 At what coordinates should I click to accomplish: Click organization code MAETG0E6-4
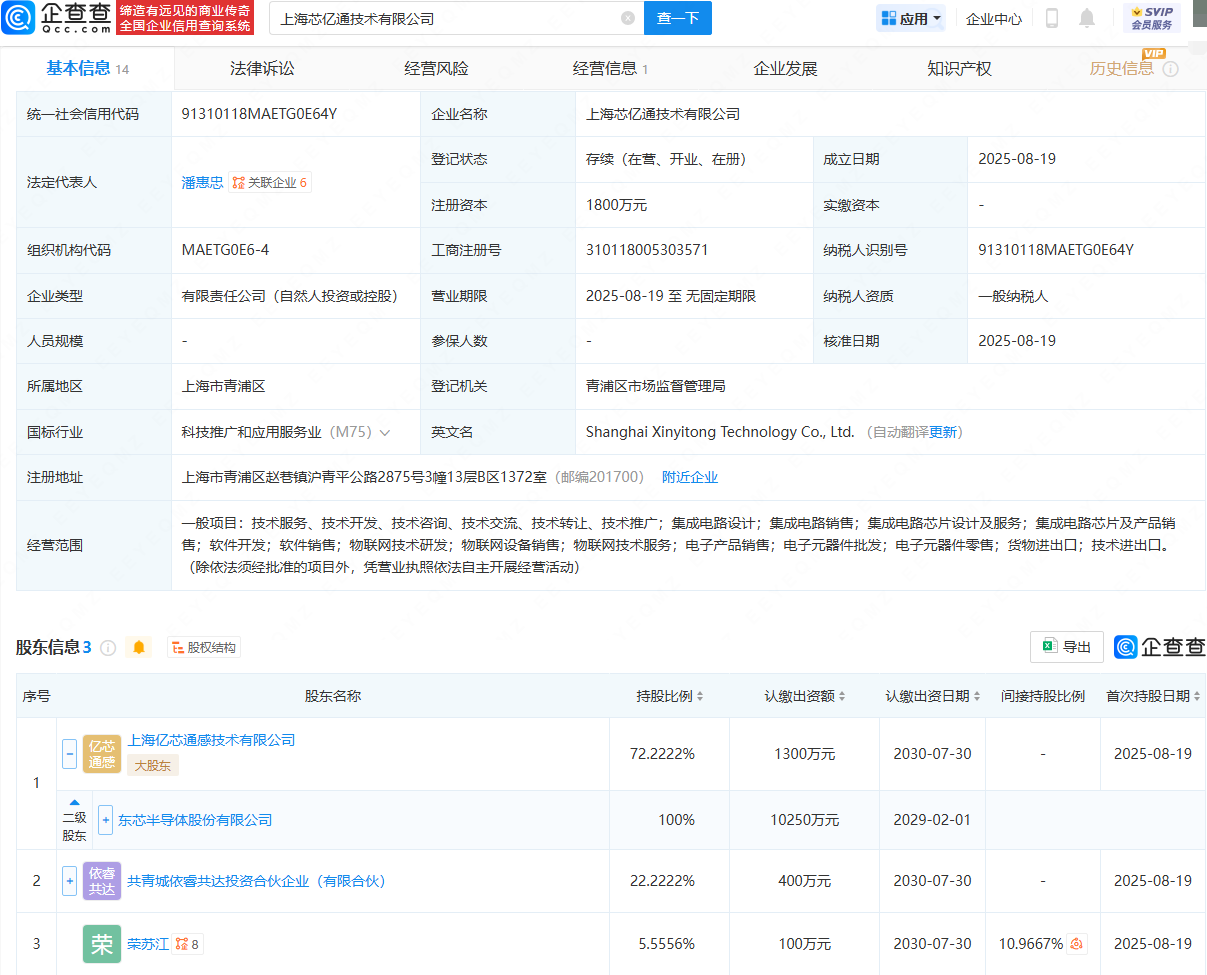point(225,250)
